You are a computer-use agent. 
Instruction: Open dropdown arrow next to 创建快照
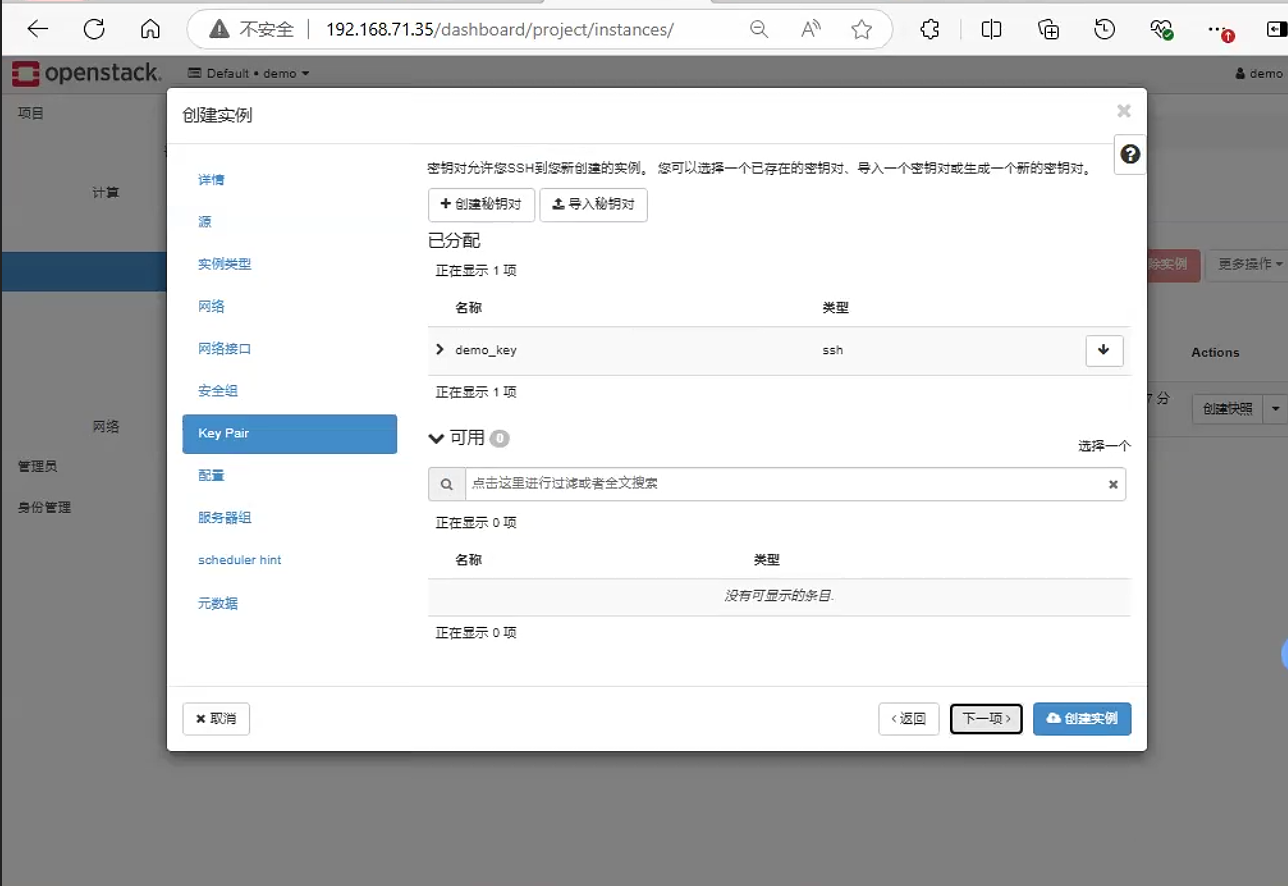1275,409
